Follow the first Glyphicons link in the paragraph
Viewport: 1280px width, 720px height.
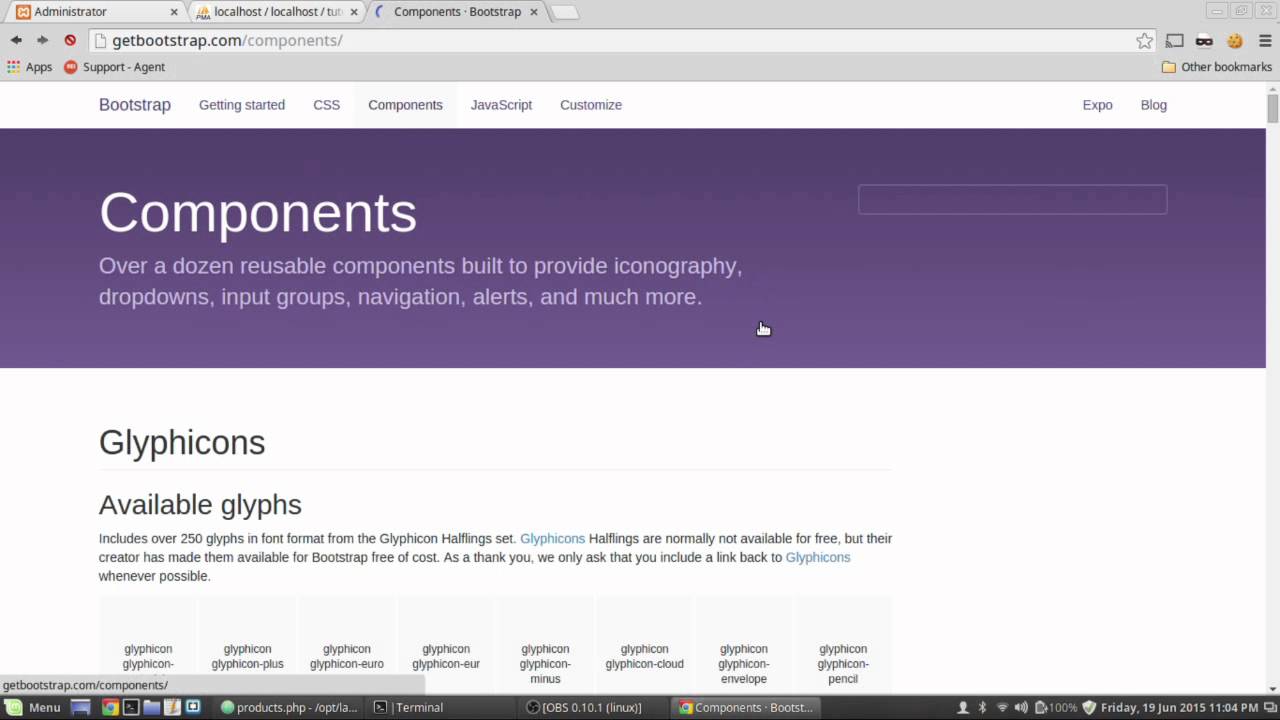[552, 539]
